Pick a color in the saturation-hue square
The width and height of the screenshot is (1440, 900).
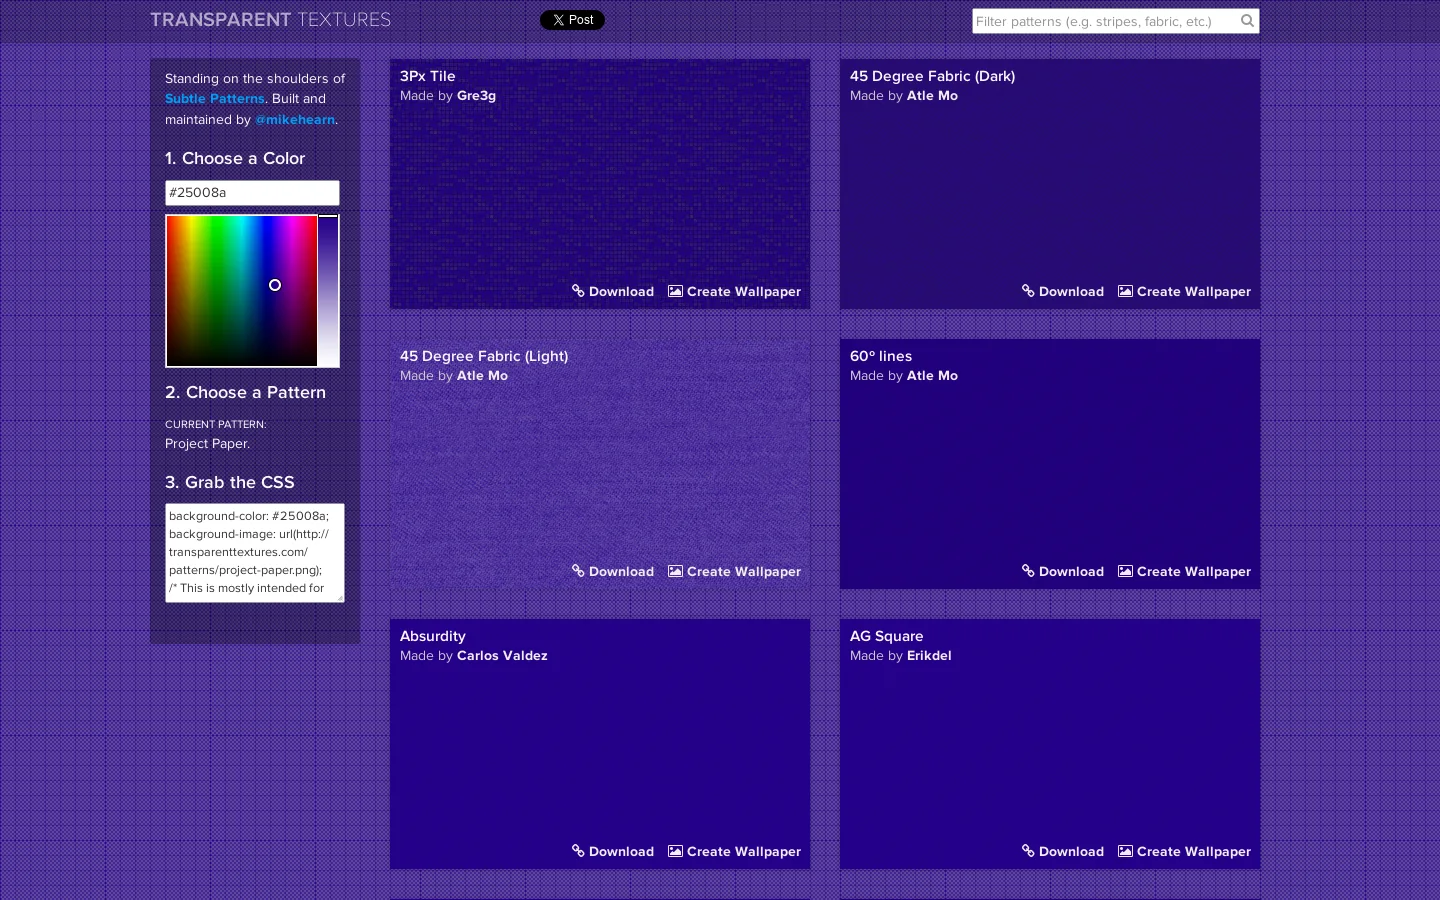(241, 291)
